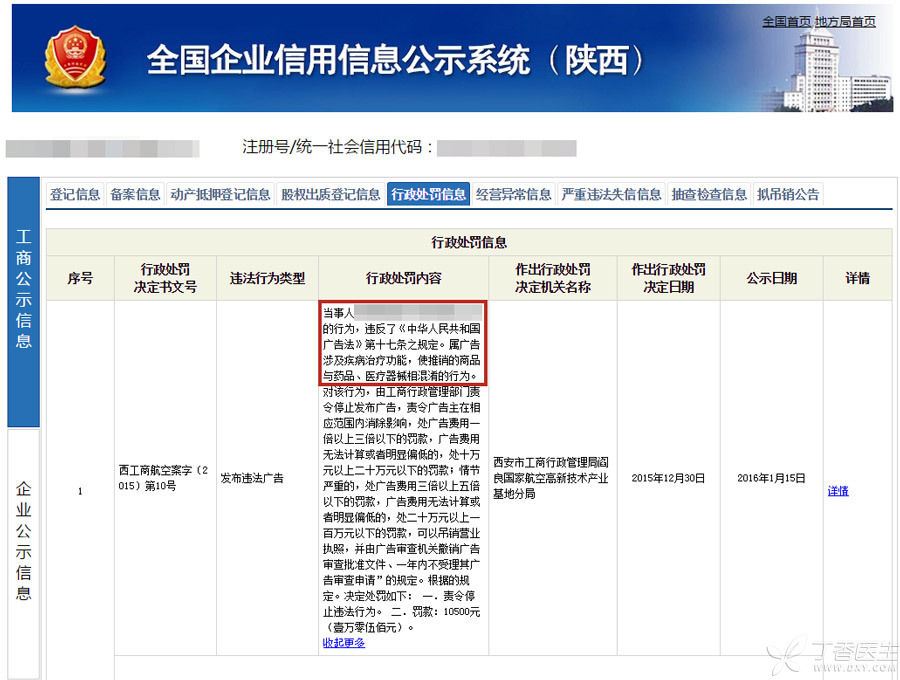This screenshot has height=680, width=900.
Task: Click the document number 西工商航空案字 cell
Action: 164,478
